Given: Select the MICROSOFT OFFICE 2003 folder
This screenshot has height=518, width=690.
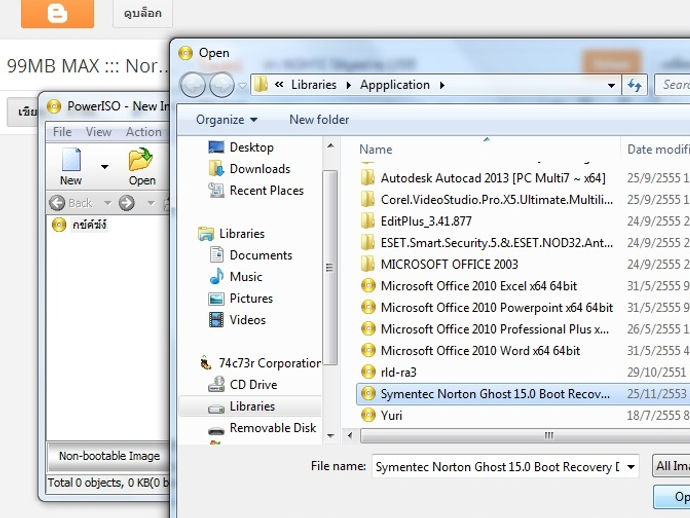Looking at the screenshot, I should point(439,264).
